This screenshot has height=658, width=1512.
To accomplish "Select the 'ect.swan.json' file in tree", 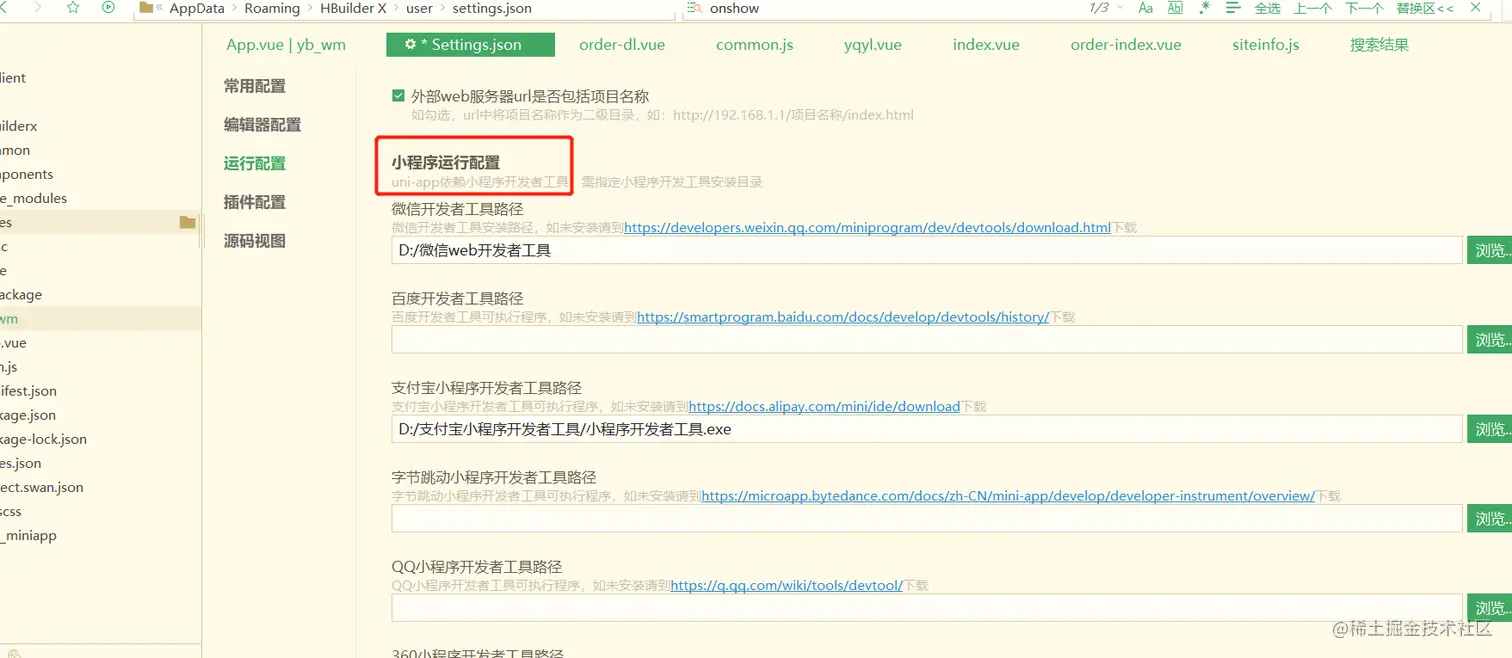I will 42,487.
